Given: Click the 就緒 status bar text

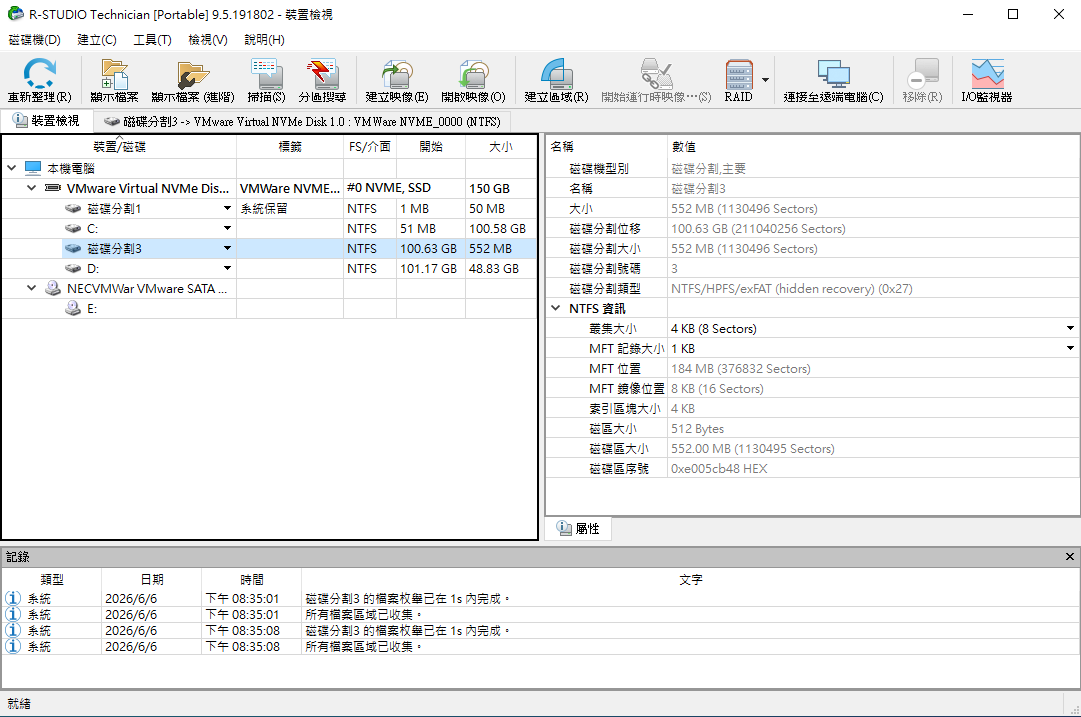Looking at the screenshot, I should tap(19, 703).
